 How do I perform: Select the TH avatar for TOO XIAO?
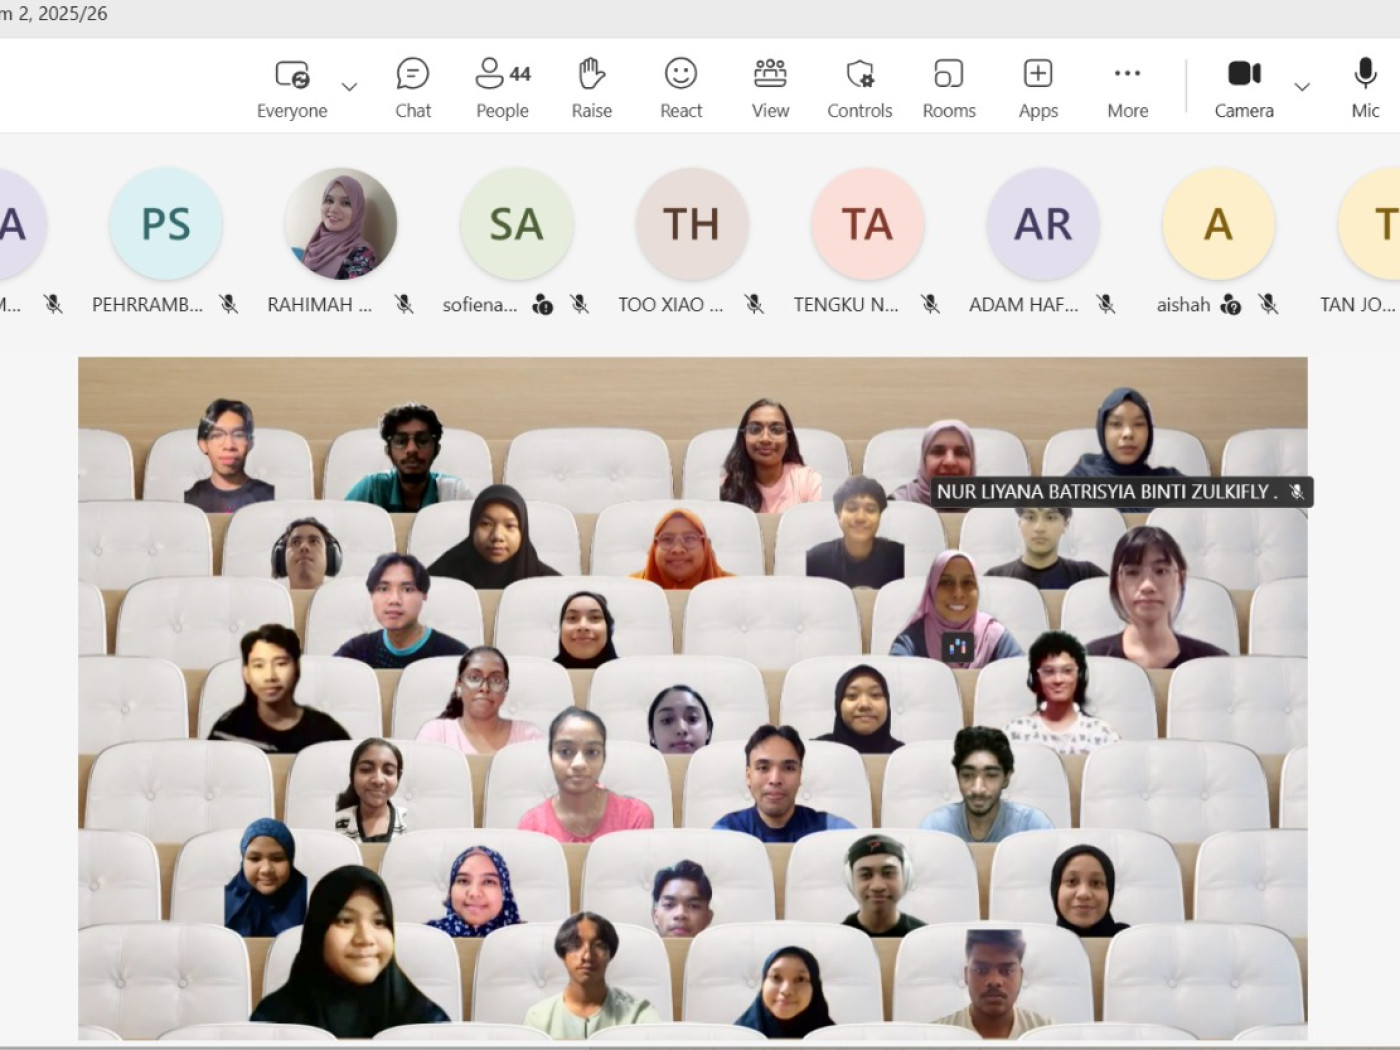point(691,224)
